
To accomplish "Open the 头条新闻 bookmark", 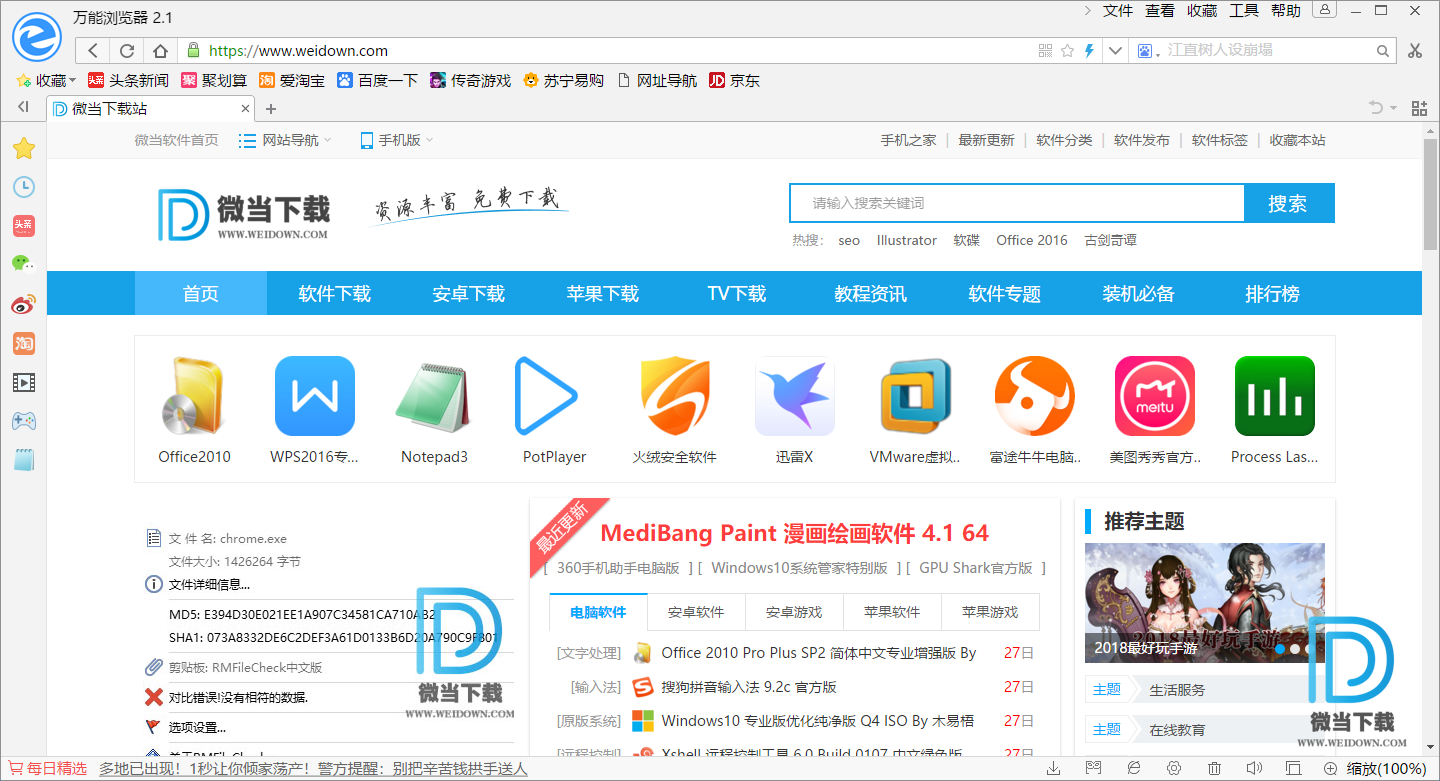I will coord(128,80).
